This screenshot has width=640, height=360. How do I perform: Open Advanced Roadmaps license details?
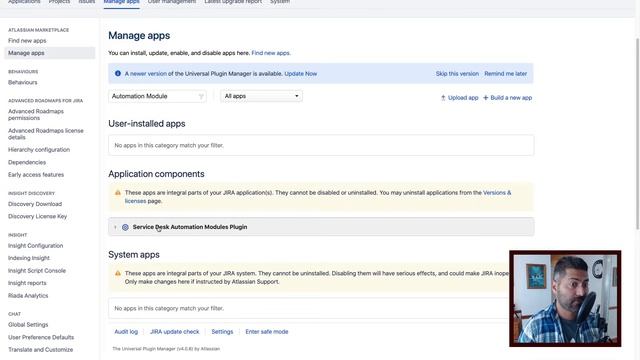point(46,134)
